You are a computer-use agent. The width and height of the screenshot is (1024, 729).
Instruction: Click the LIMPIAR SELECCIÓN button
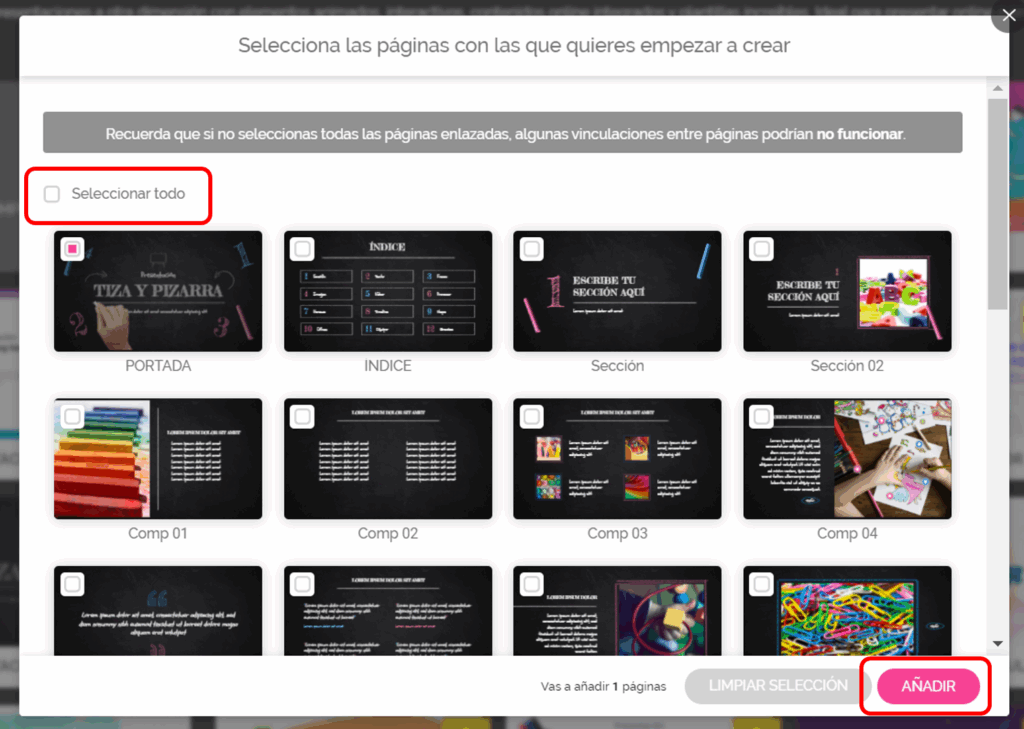777,686
